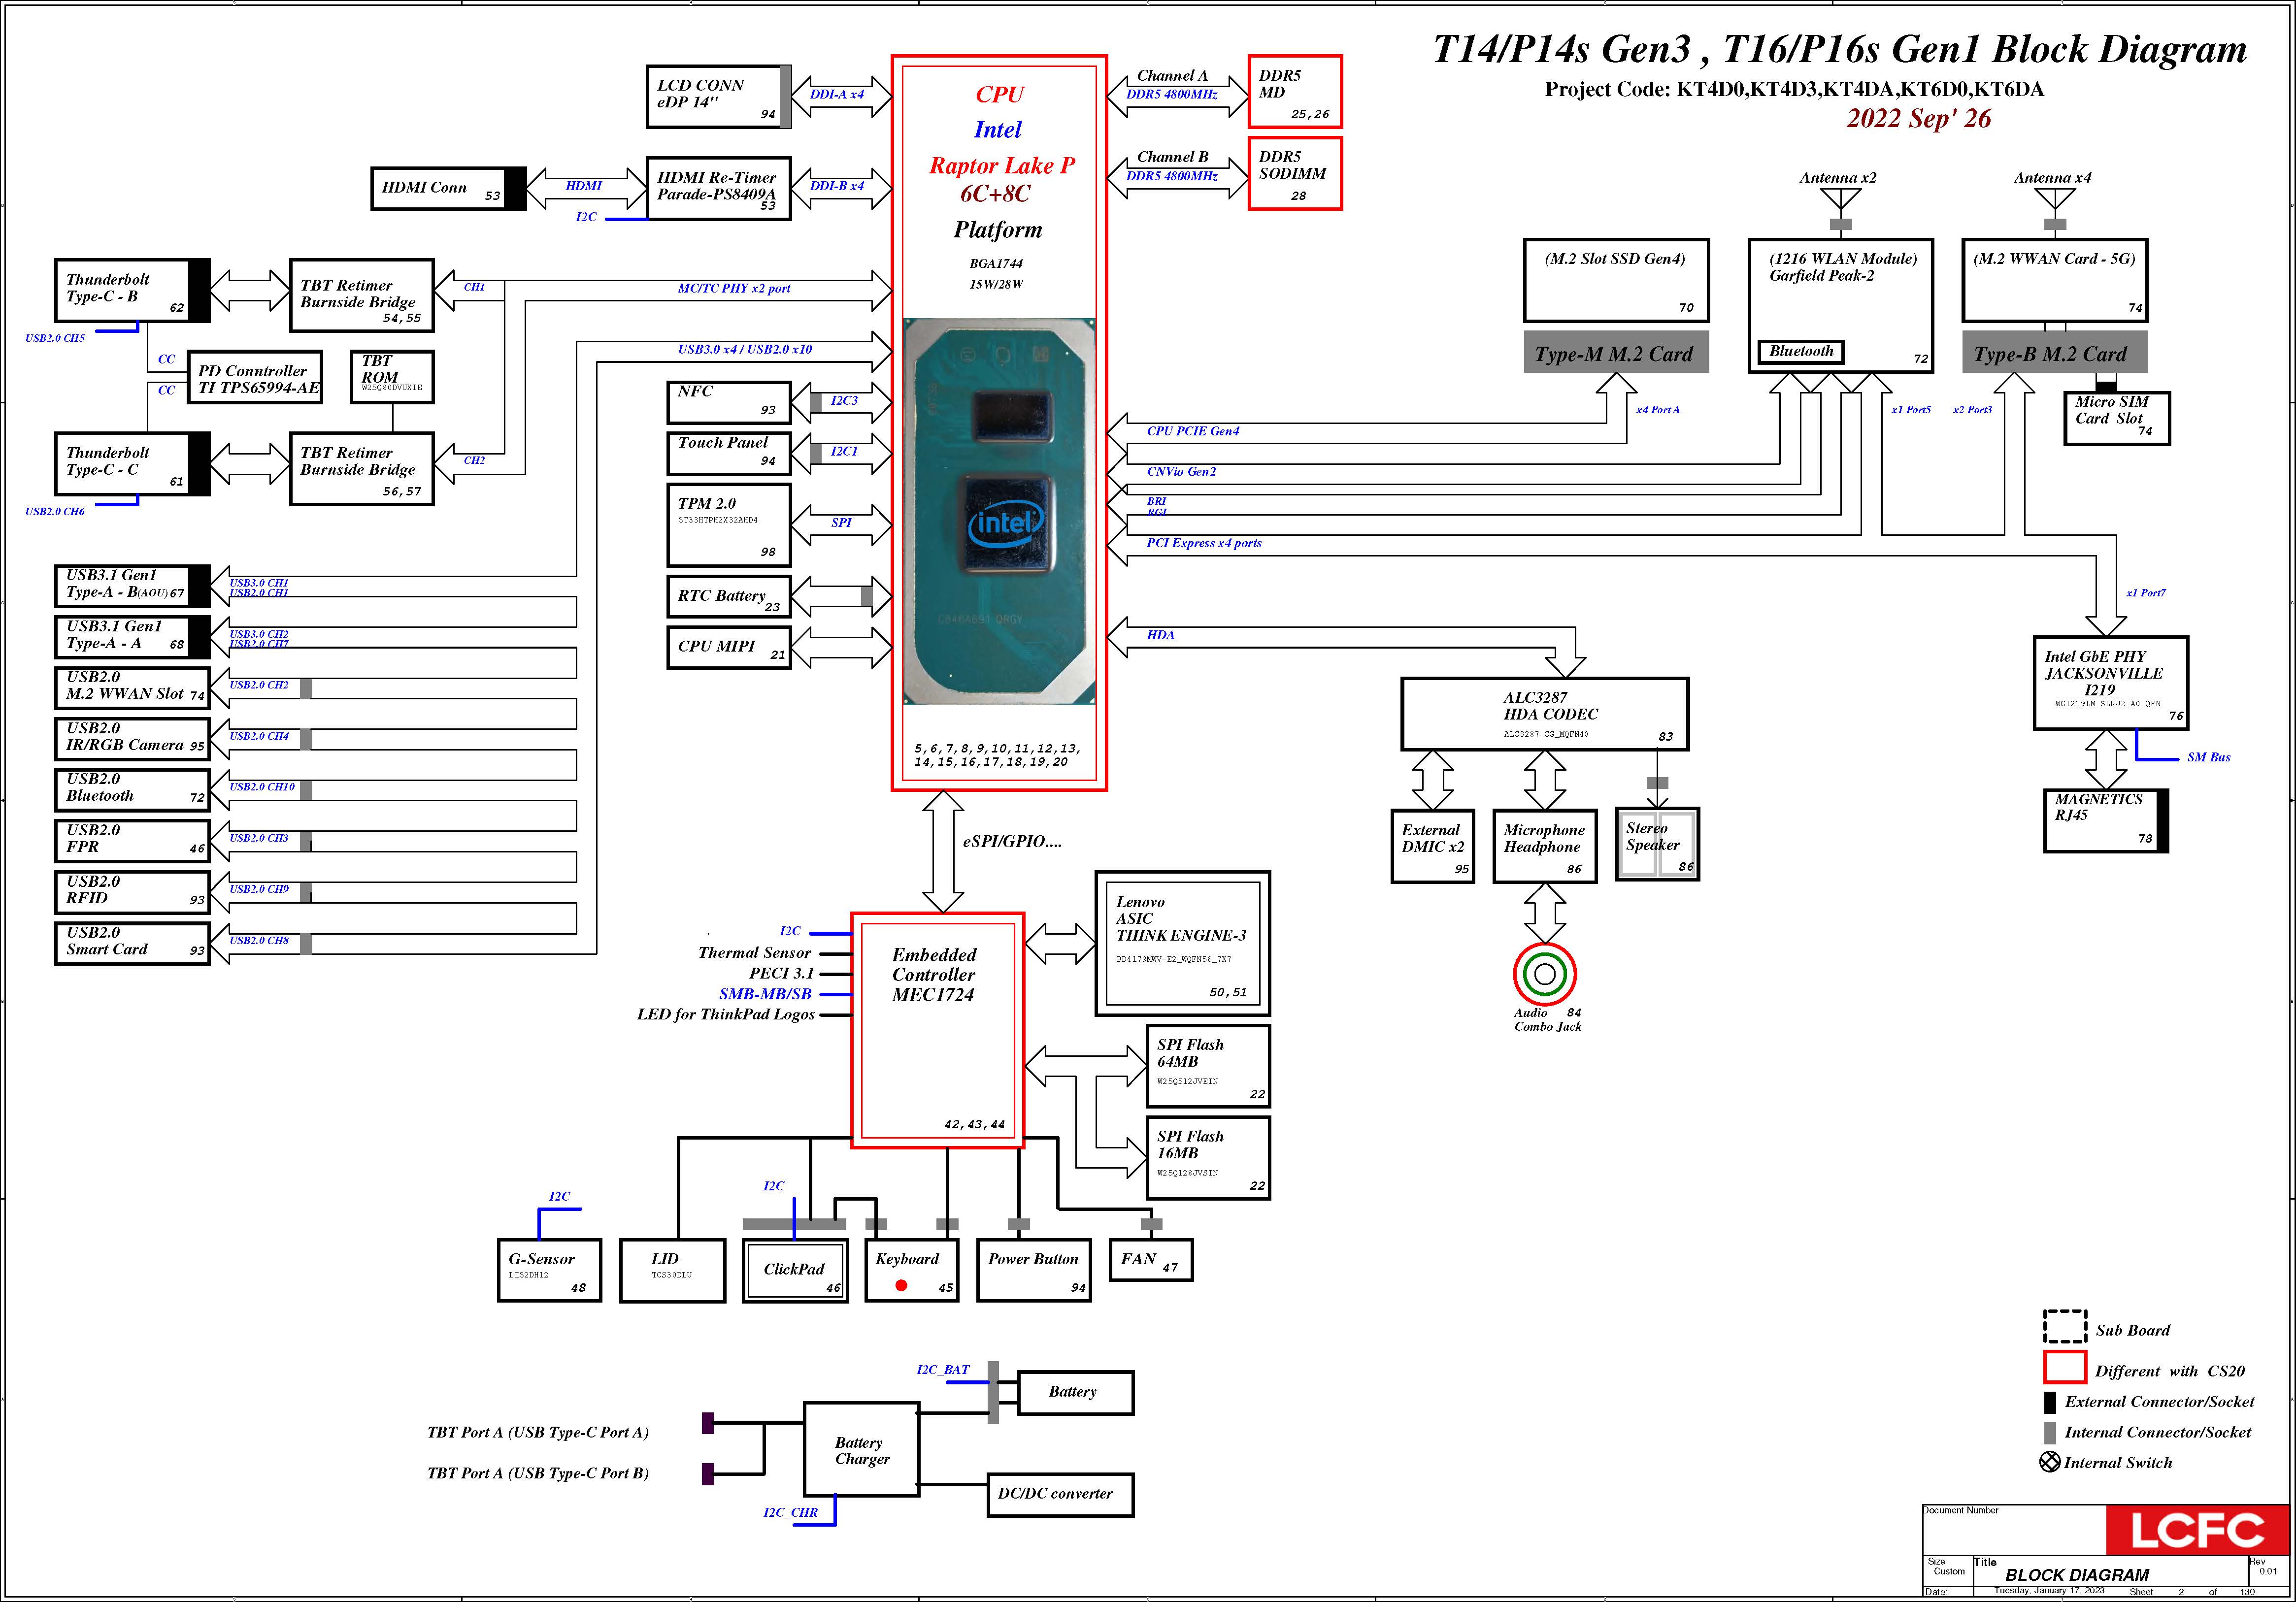Select the M.2 WWAN Card - 5G block
This screenshot has width=2296, height=1602.
(x=2055, y=280)
